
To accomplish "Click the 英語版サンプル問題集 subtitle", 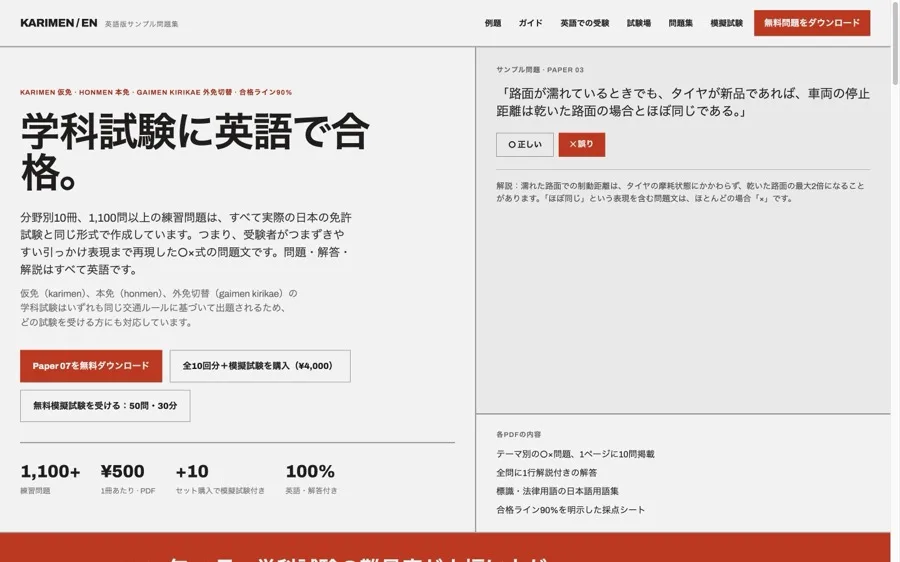I will point(141,24).
